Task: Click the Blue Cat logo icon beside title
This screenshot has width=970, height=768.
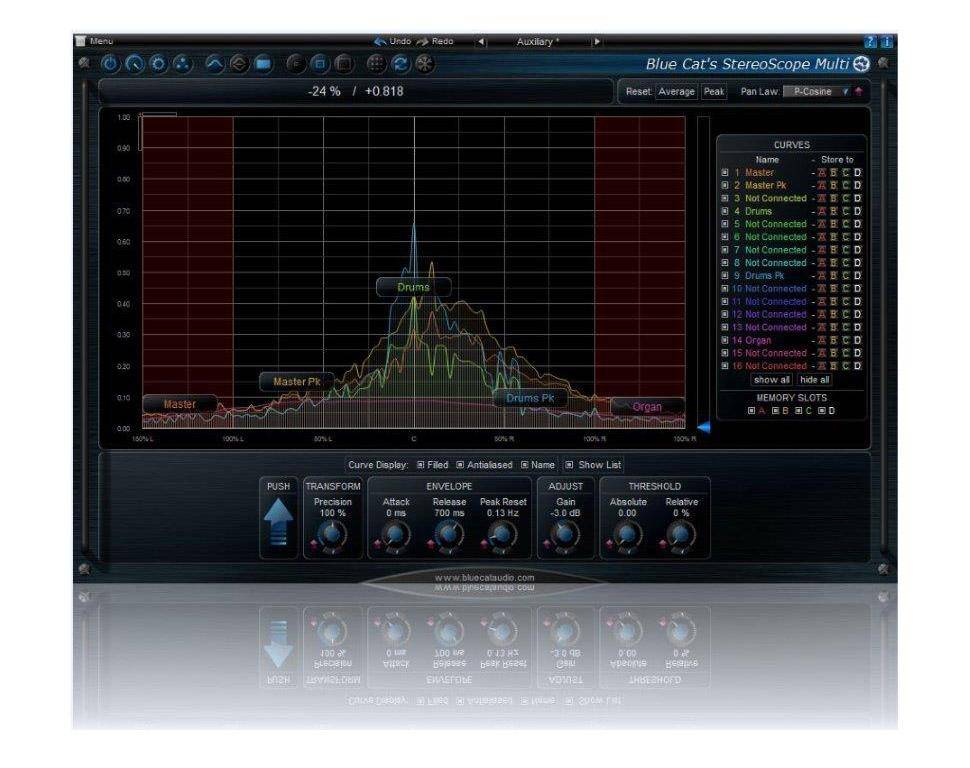Action: 861,63
